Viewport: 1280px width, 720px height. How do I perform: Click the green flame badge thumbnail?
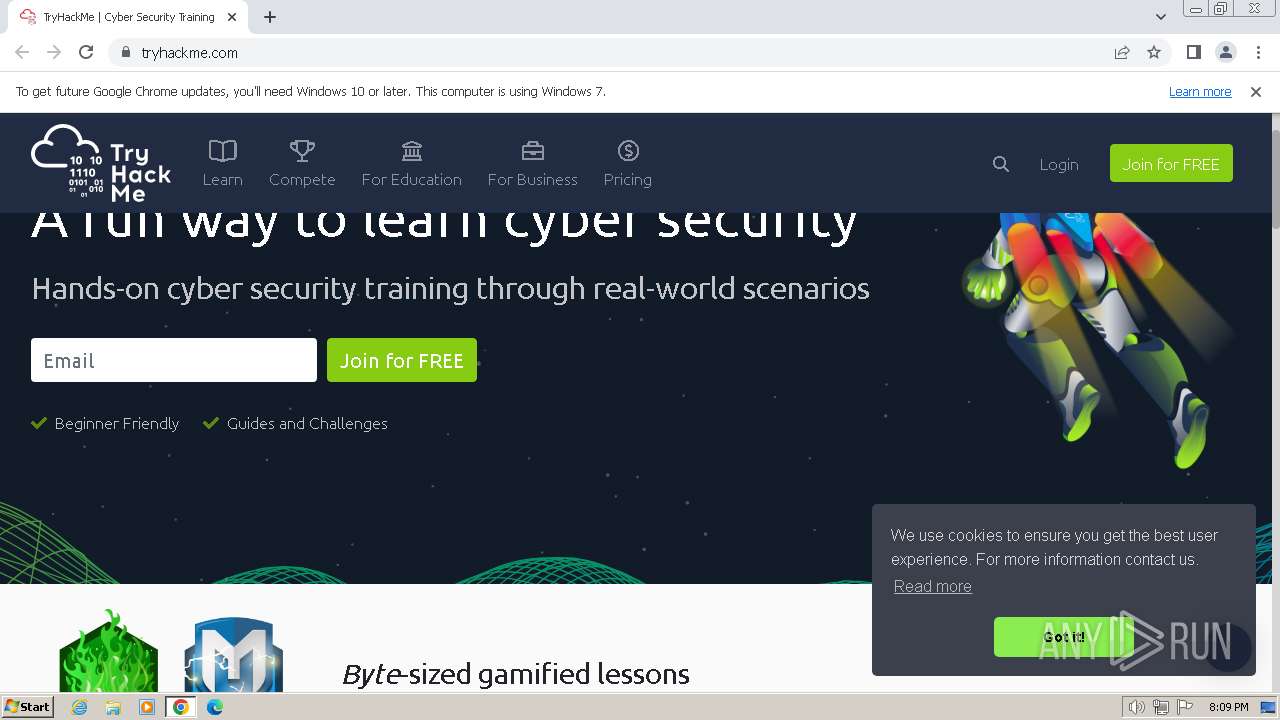(108, 652)
